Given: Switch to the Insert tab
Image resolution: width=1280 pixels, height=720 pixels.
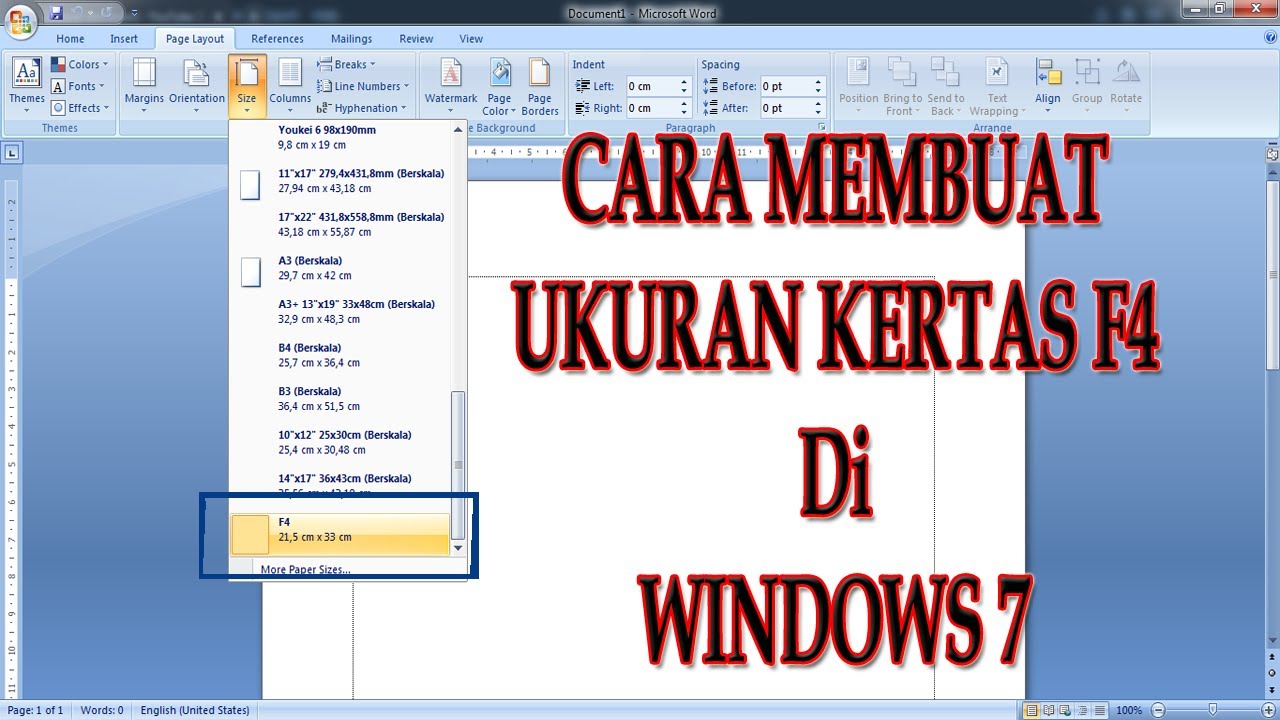Looking at the screenshot, I should [x=124, y=39].
